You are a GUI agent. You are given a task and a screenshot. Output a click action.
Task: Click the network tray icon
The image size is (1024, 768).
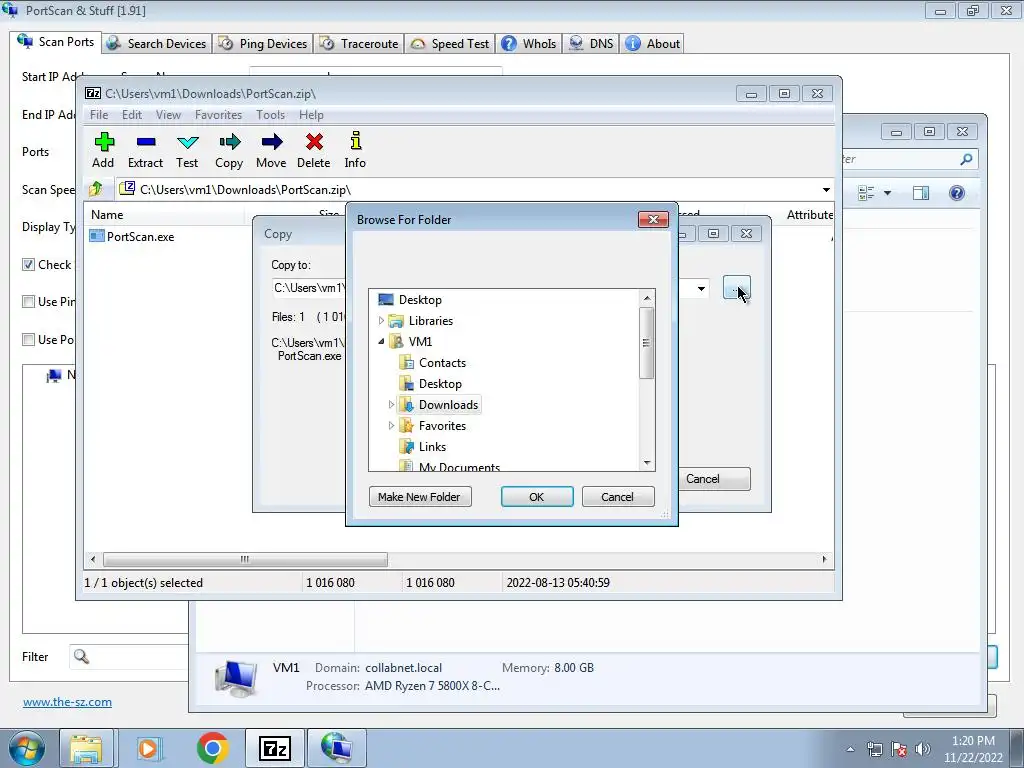(874, 749)
